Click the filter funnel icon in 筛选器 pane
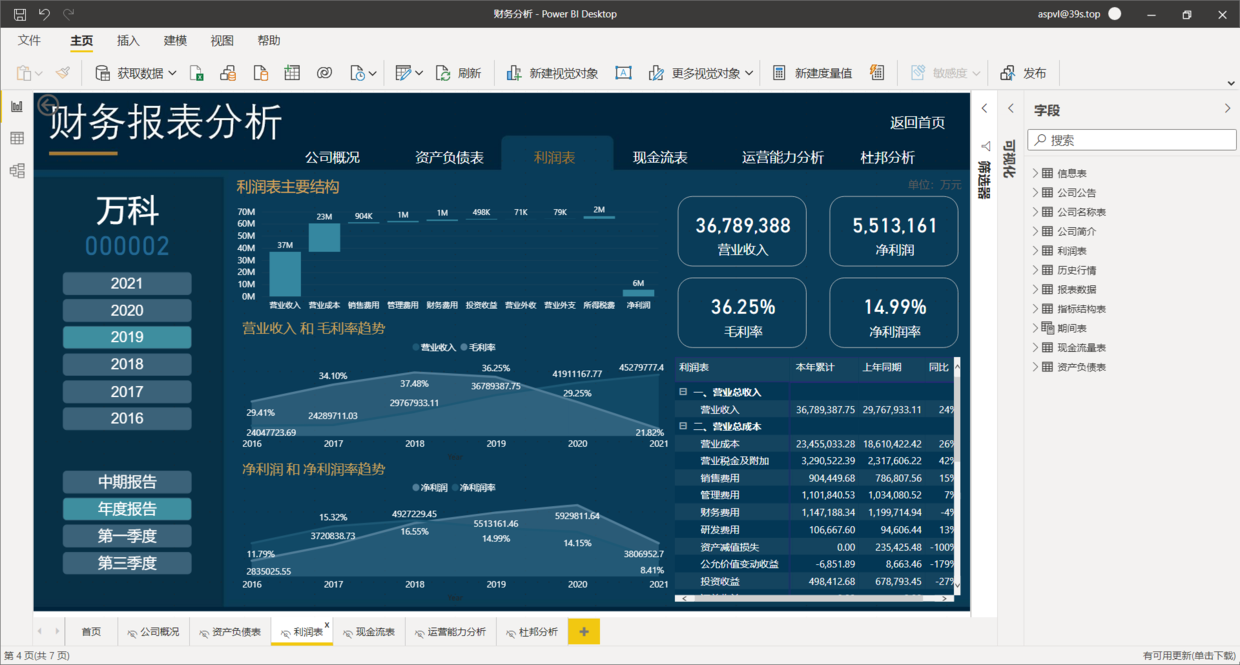This screenshot has height=665, width=1240. click(x=985, y=146)
